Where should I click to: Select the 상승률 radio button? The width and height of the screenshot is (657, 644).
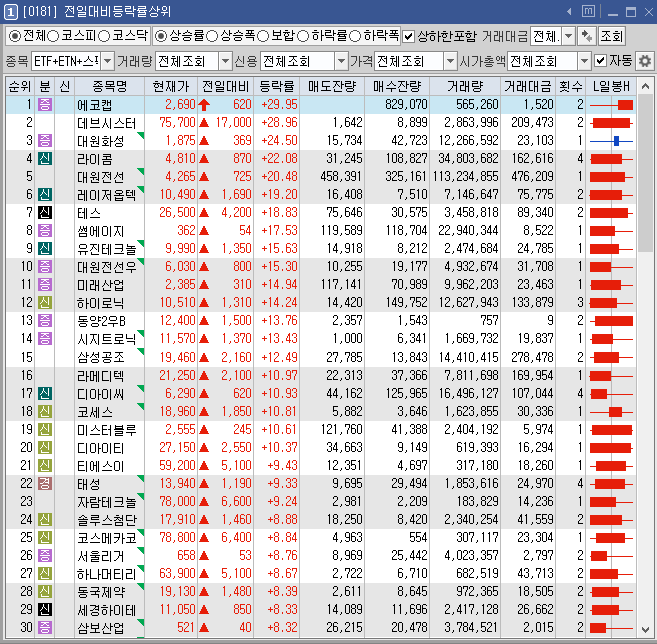coord(160,36)
